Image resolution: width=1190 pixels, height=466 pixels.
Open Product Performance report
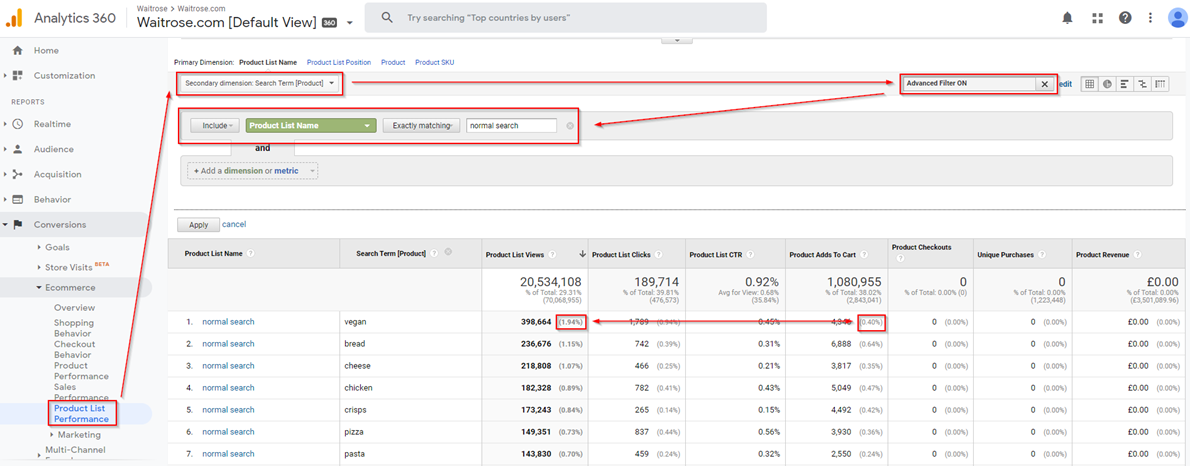tap(81, 370)
